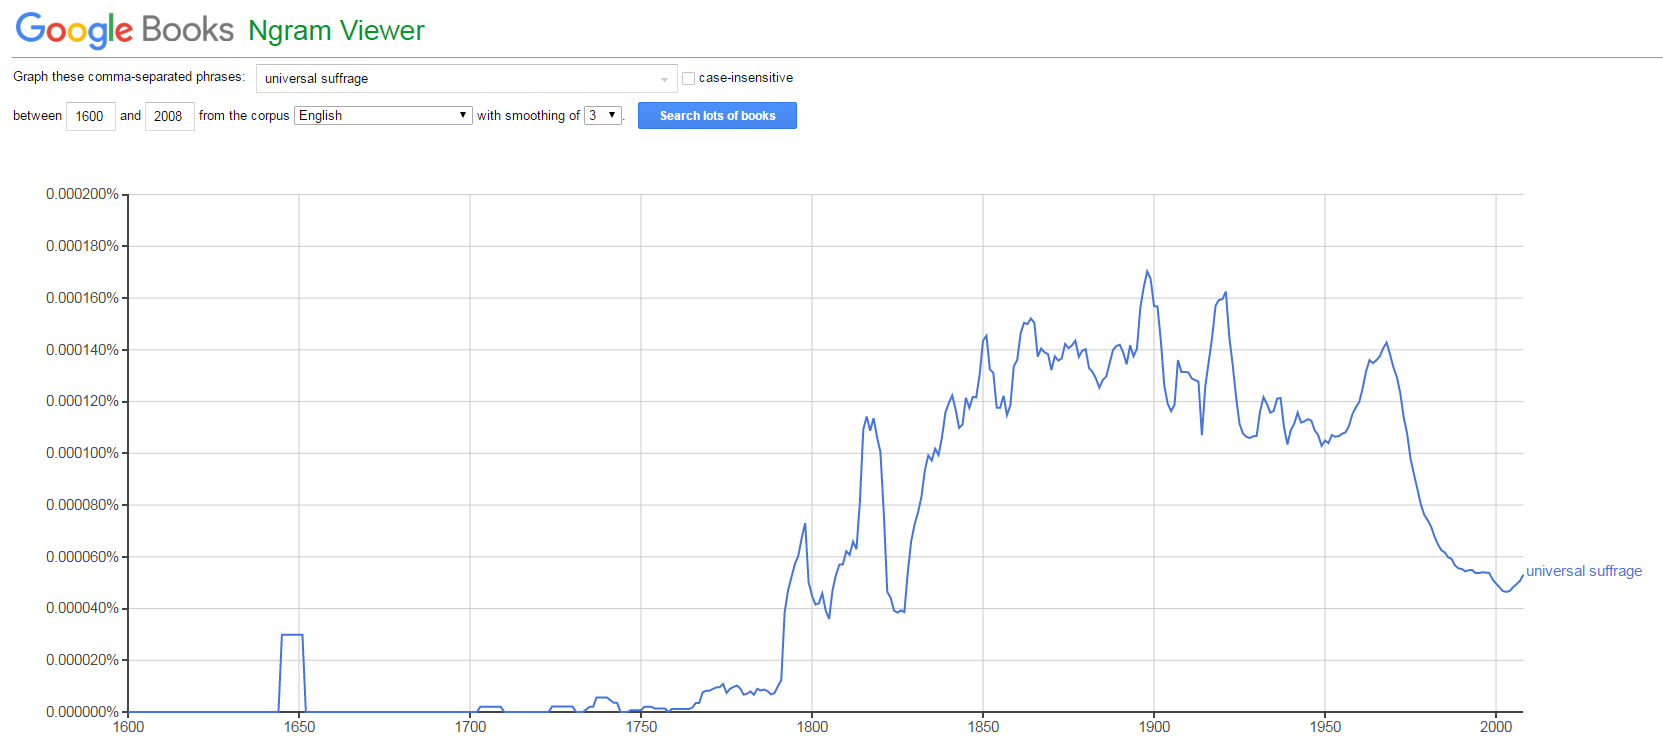Expand the phrase field dropdown arrow
1663x753 pixels.
click(x=664, y=79)
